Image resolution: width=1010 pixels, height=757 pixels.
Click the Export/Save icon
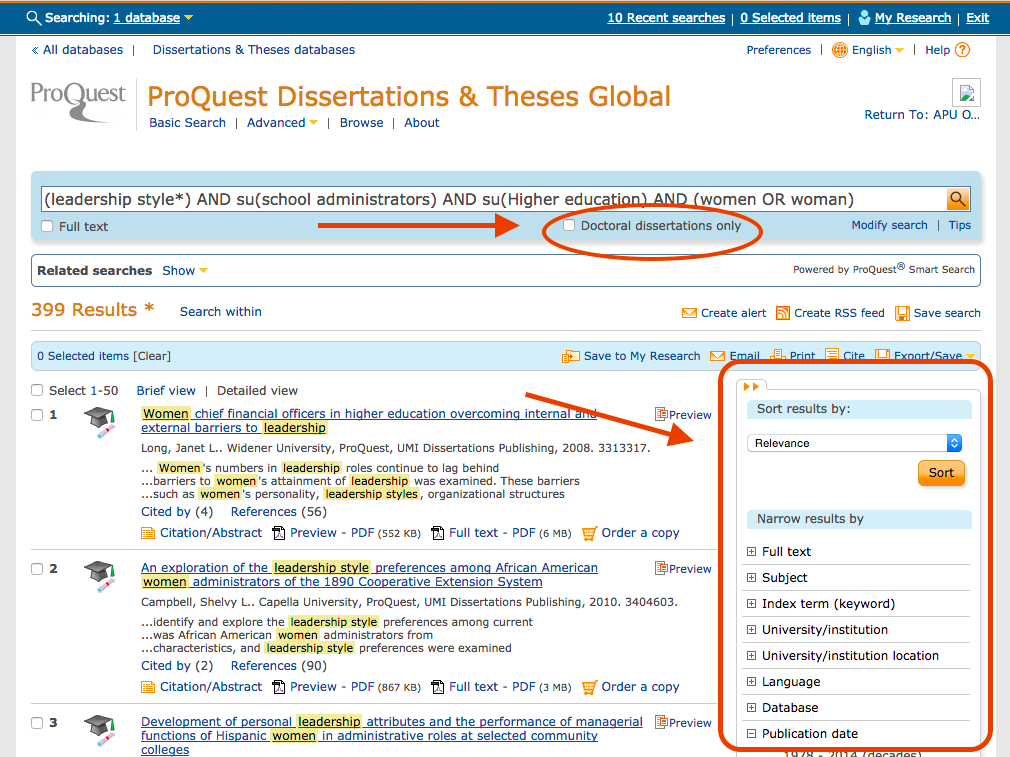point(882,354)
